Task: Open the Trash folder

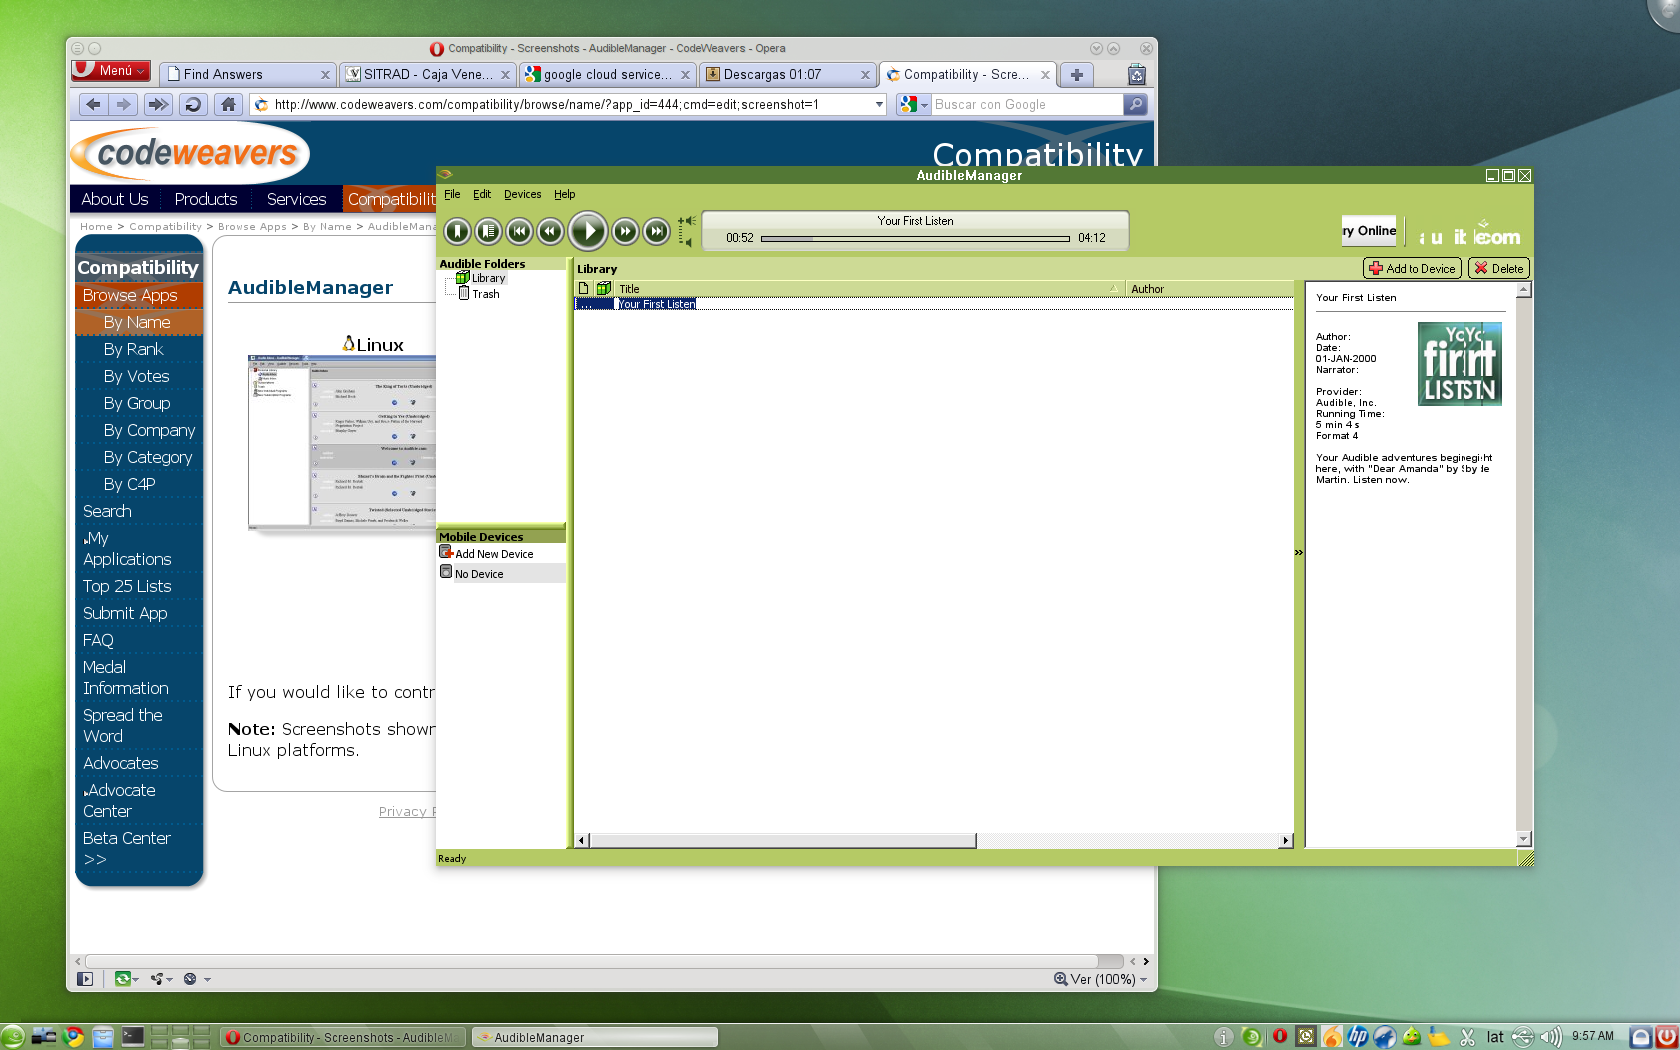Action: pos(484,294)
